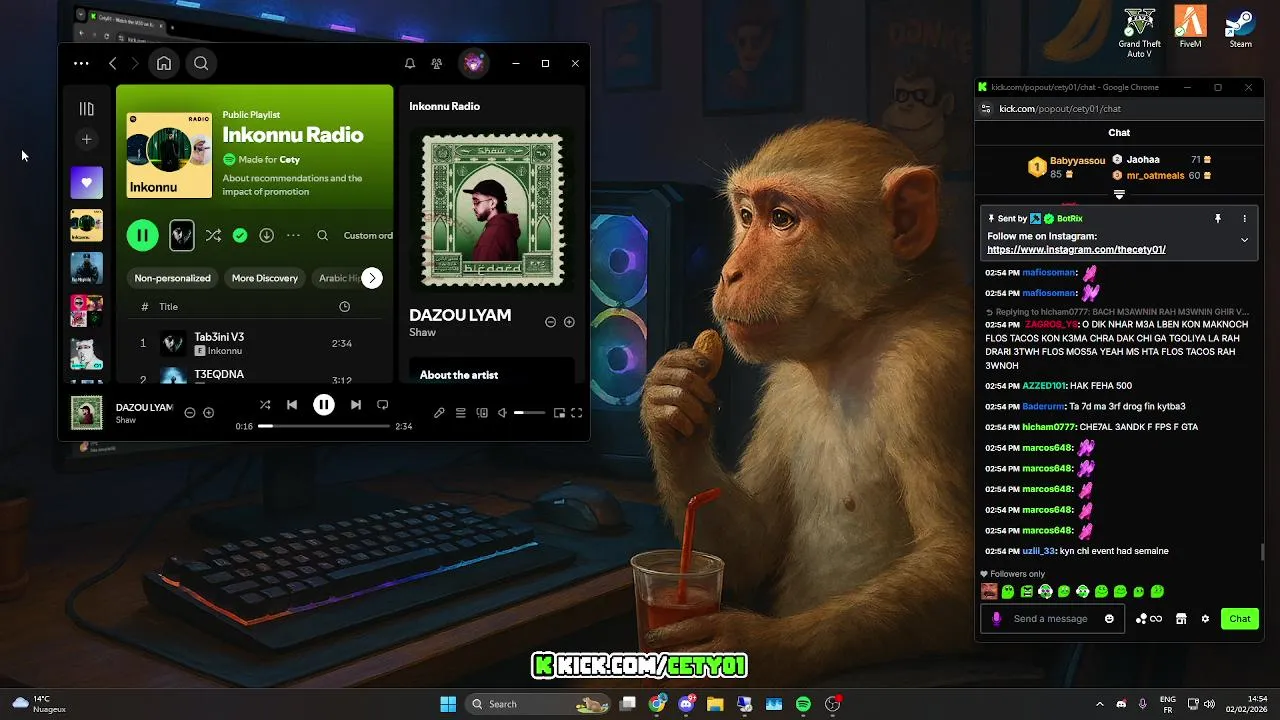This screenshot has width=1280, height=720.
Task: Open About the artist card
Action: [492, 370]
